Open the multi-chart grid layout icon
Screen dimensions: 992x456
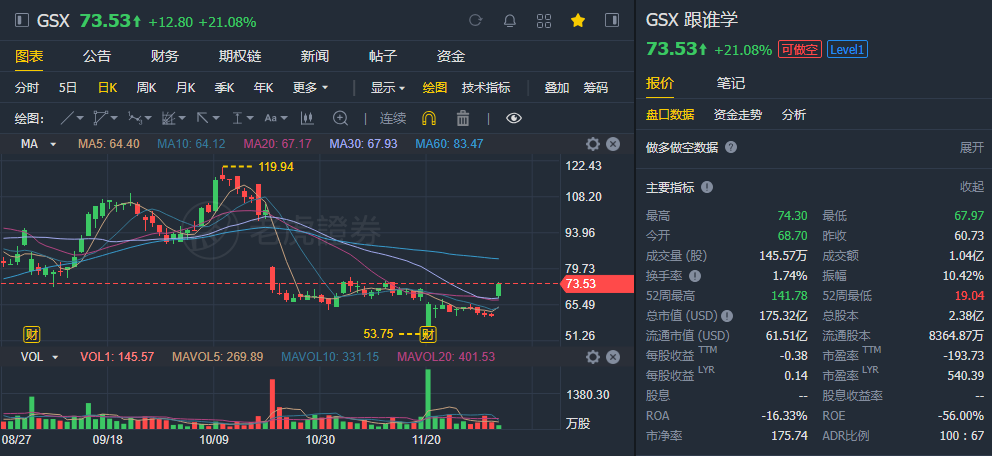[543, 21]
